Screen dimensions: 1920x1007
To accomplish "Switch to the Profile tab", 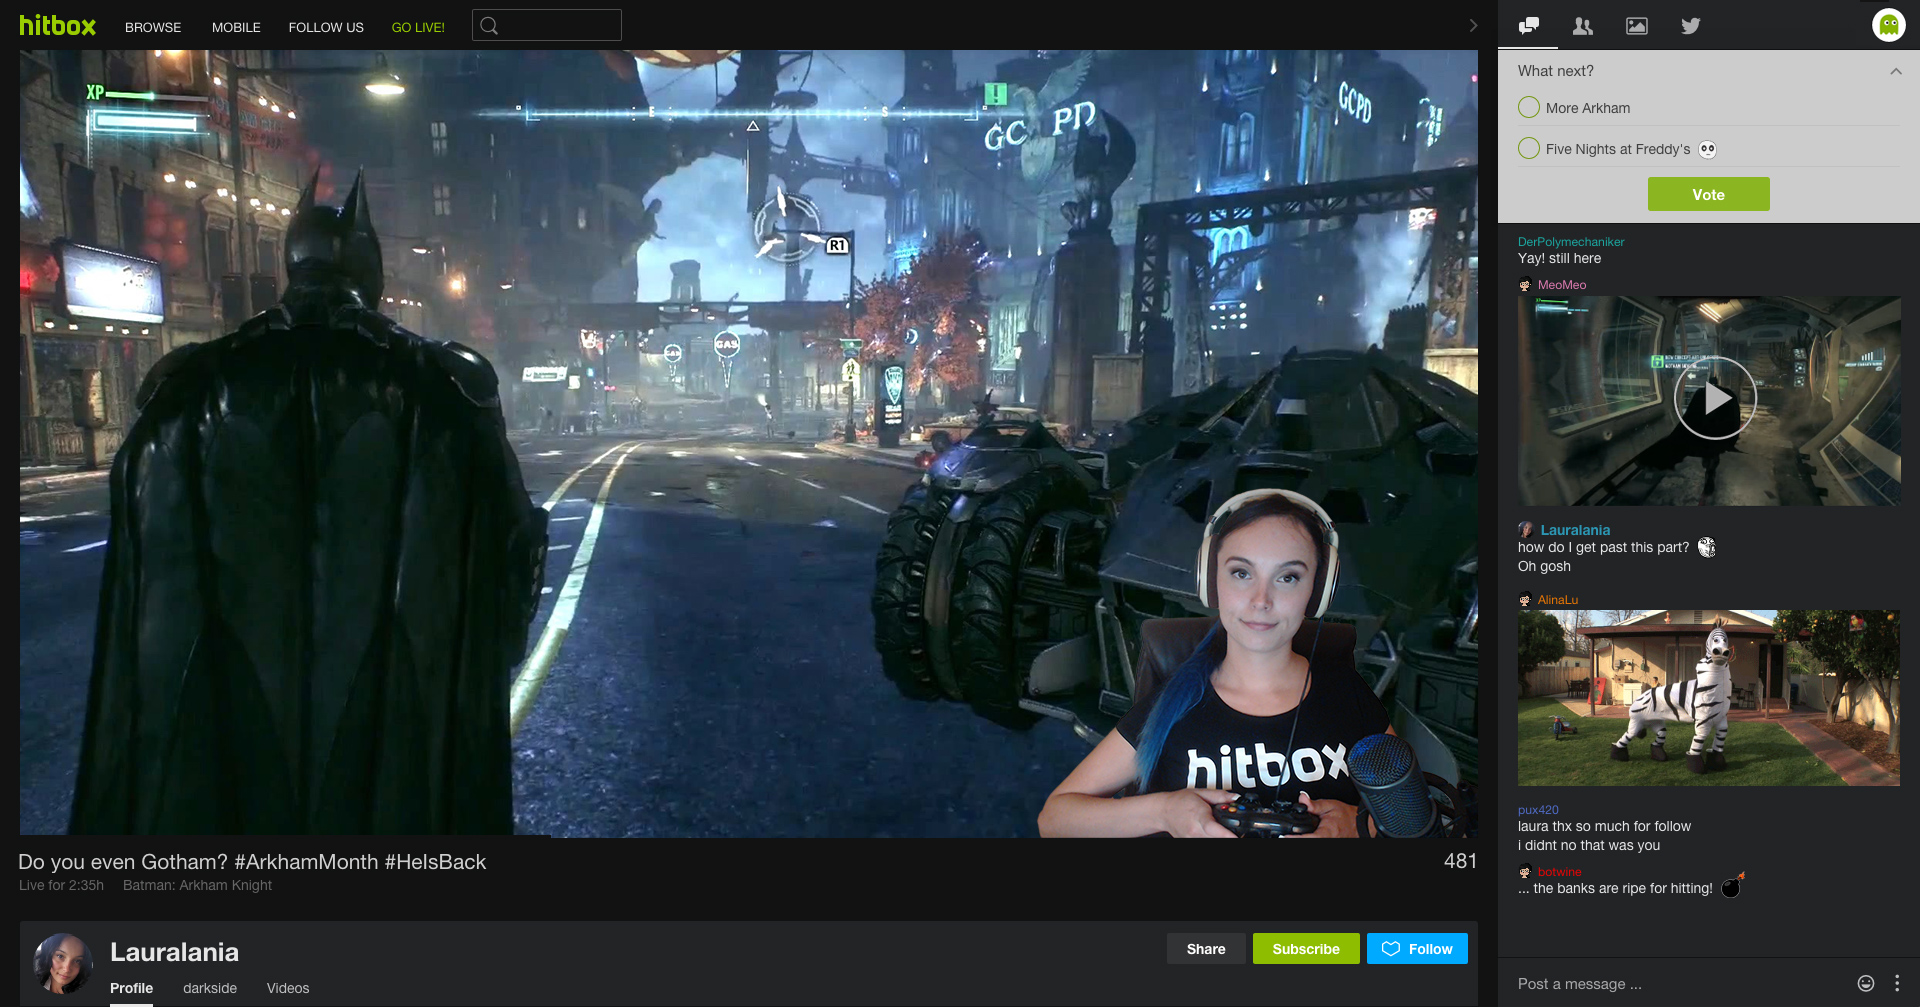I will 131,988.
